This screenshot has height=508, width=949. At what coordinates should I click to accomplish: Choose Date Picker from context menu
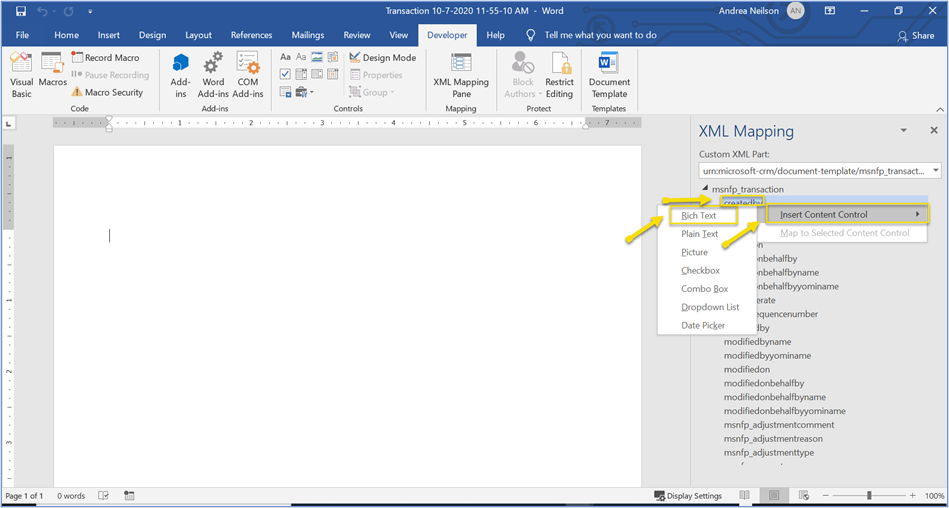click(x=703, y=325)
